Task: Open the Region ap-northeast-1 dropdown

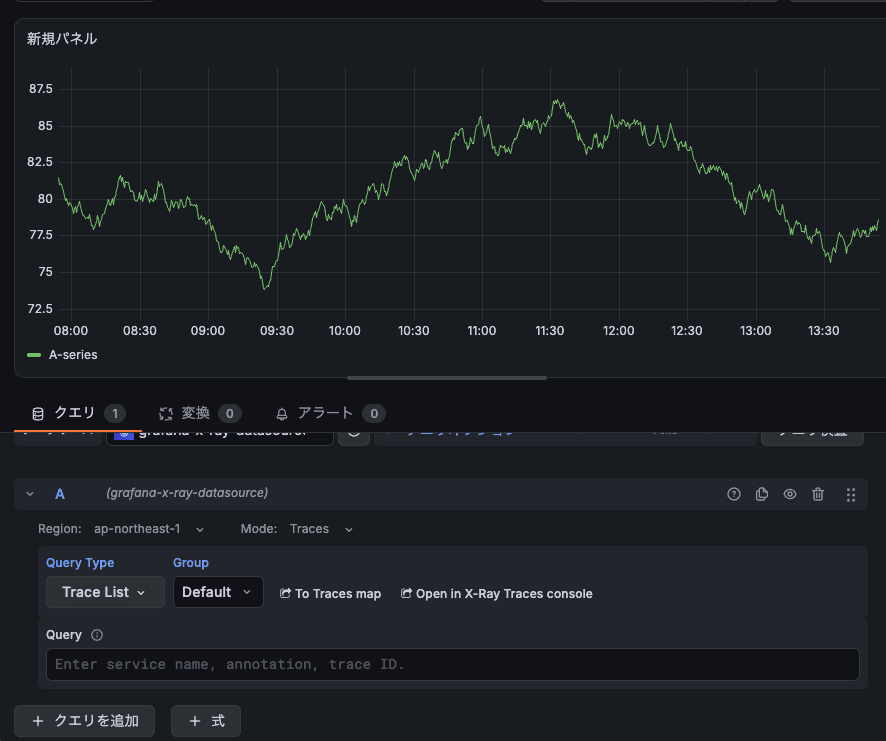Action: click(x=149, y=529)
